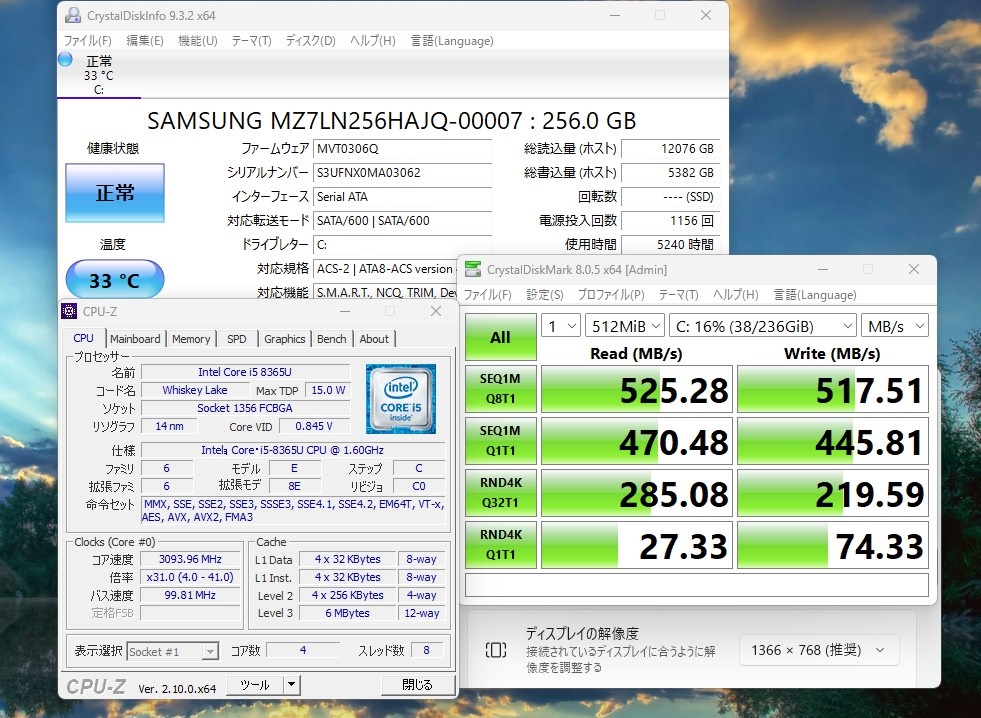Select the C: drive tab in CrystalDiskInfo
The width and height of the screenshot is (981, 718).
pos(99,75)
